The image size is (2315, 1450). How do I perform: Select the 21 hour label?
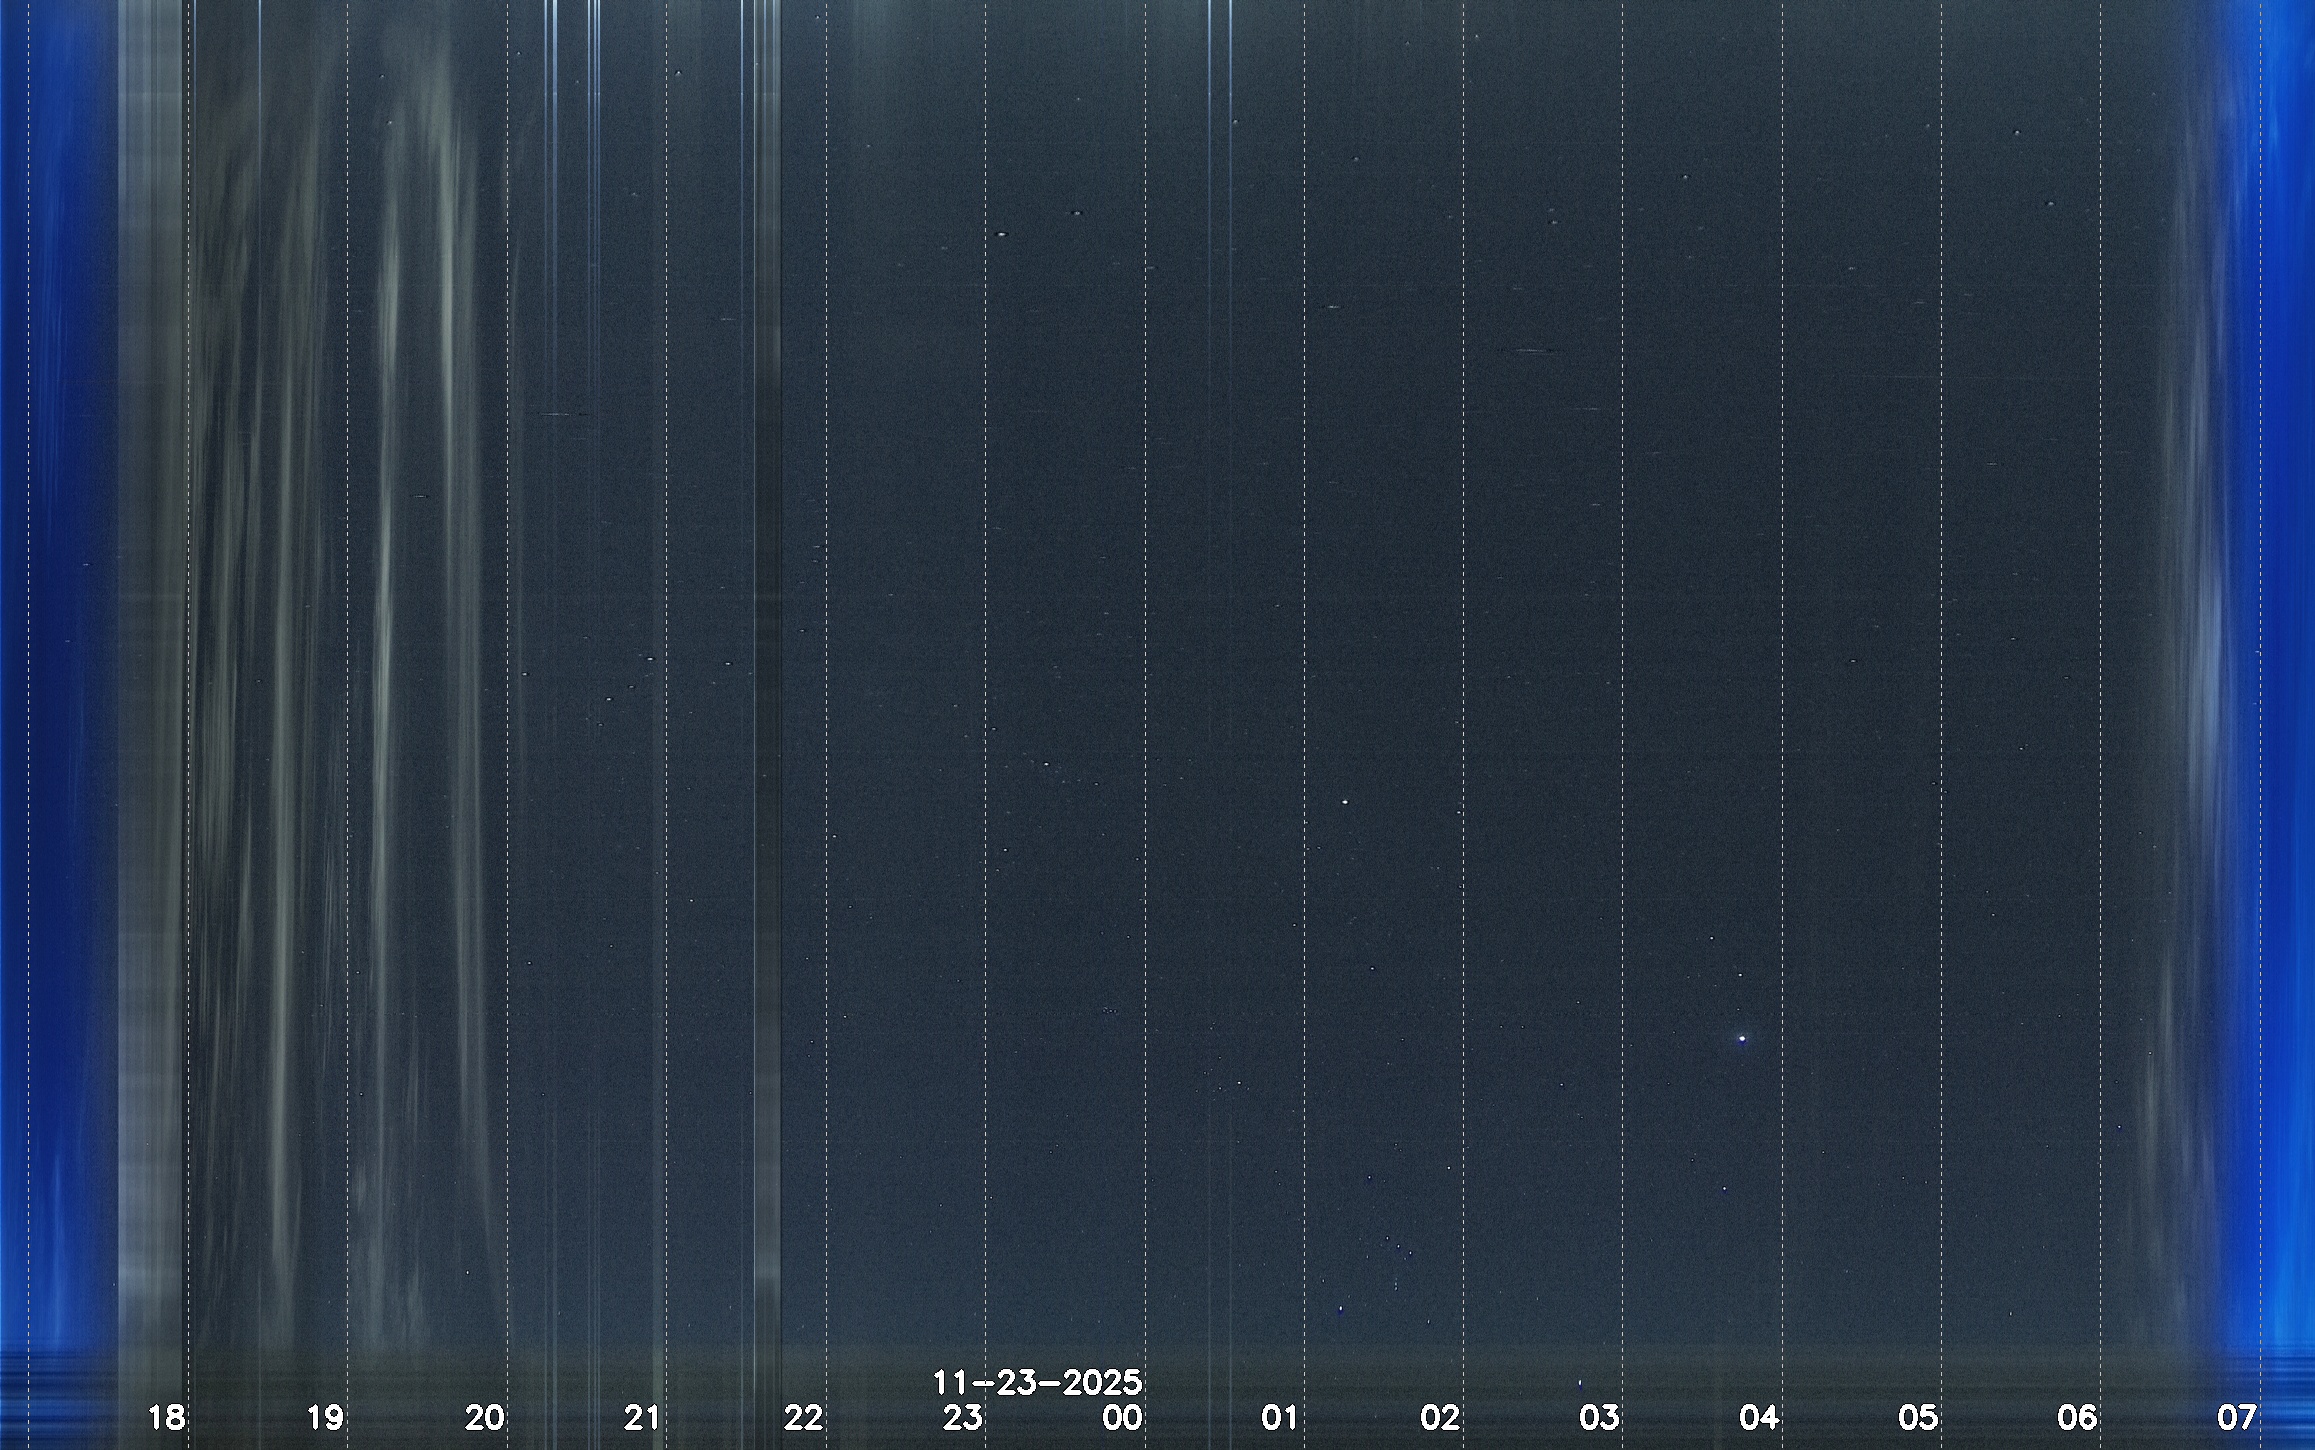click(x=643, y=1417)
